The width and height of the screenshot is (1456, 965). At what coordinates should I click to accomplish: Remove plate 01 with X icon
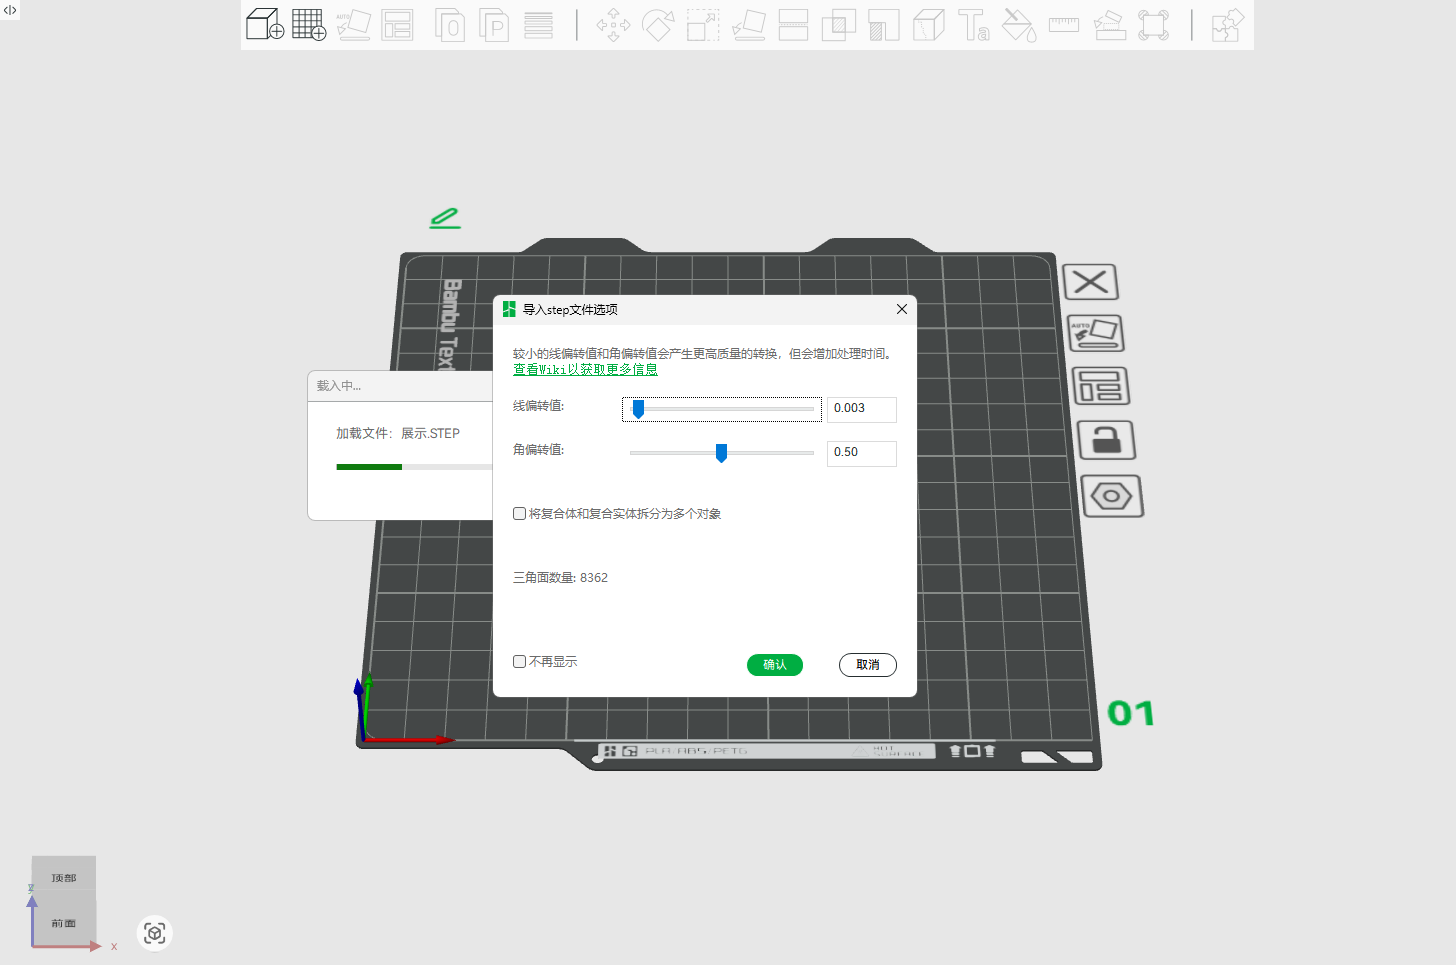(x=1090, y=282)
